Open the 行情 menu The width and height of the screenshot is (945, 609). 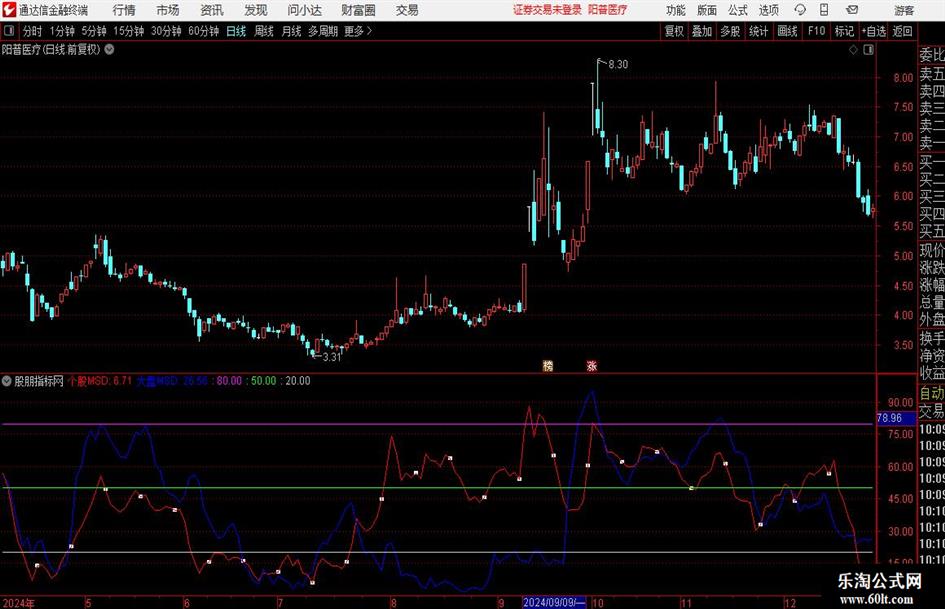coord(124,10)
